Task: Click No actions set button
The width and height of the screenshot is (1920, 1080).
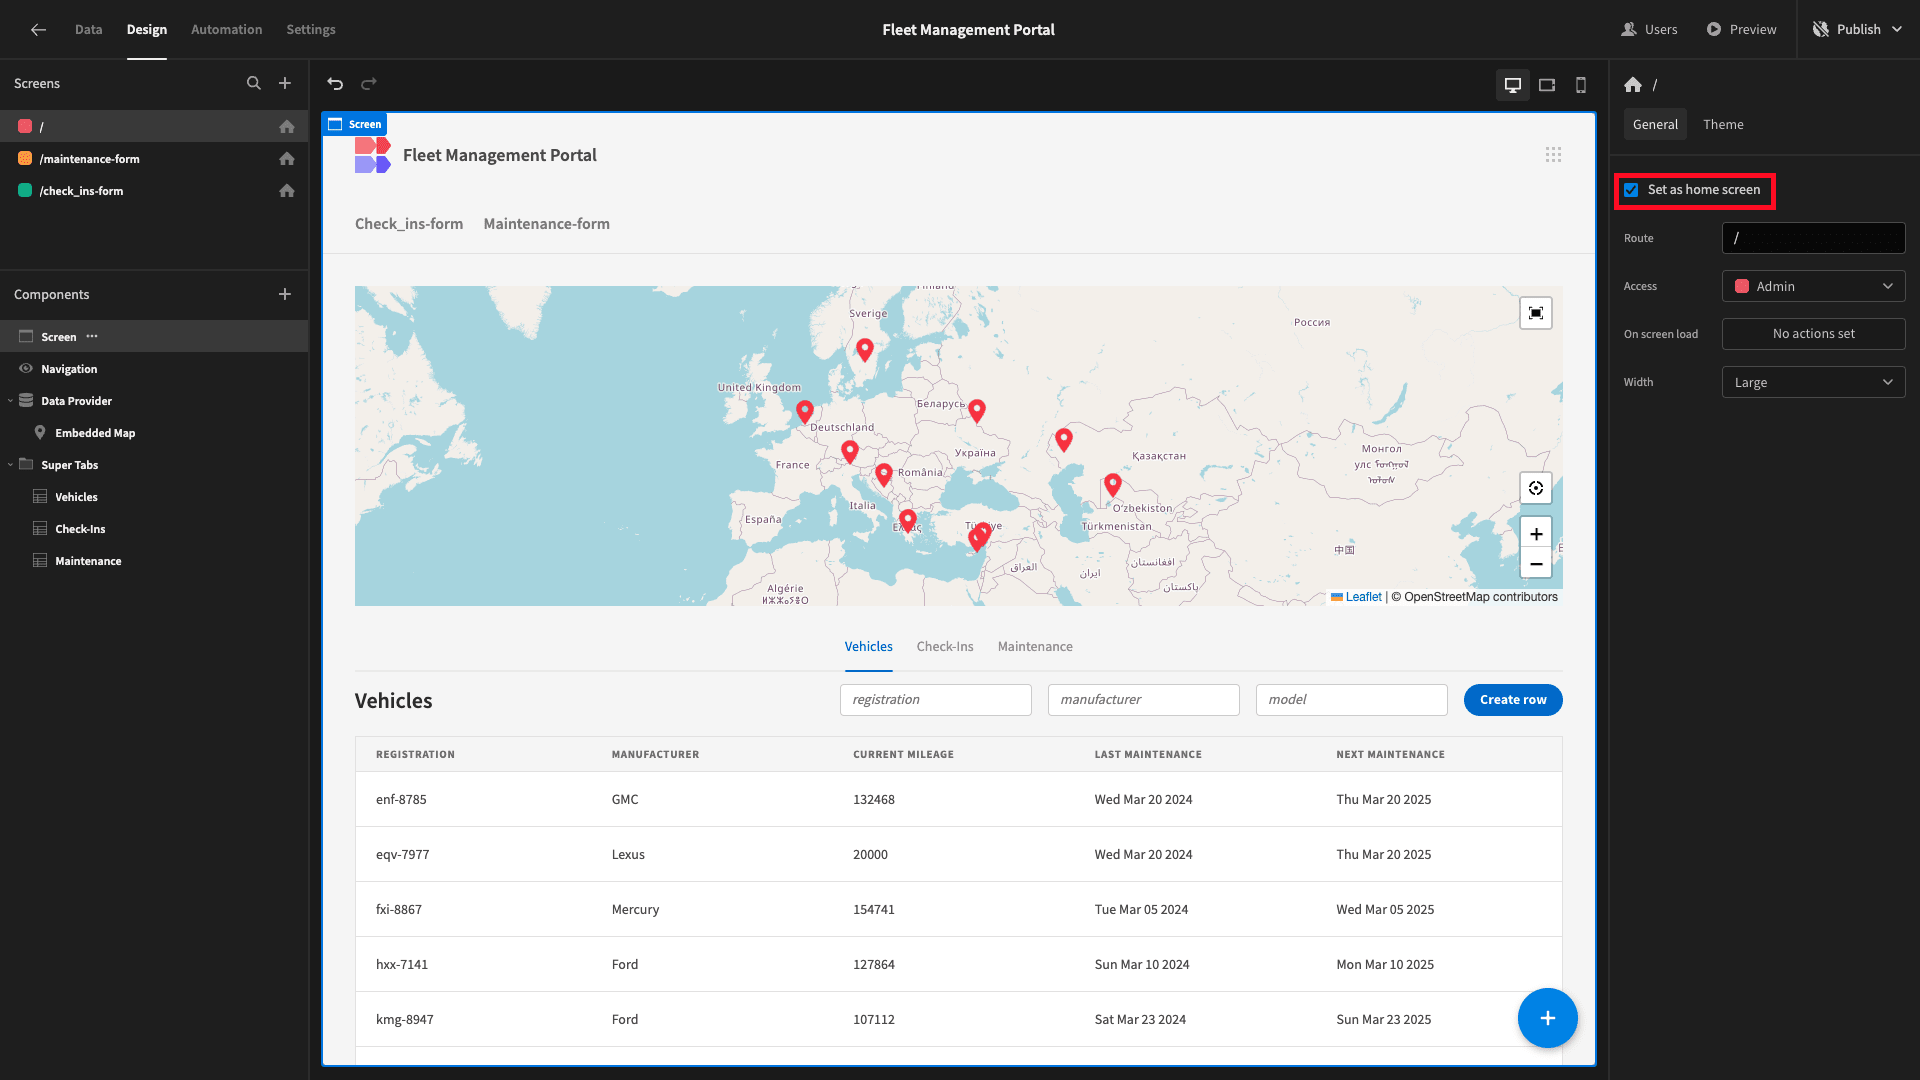Action: coord(1813,334)
